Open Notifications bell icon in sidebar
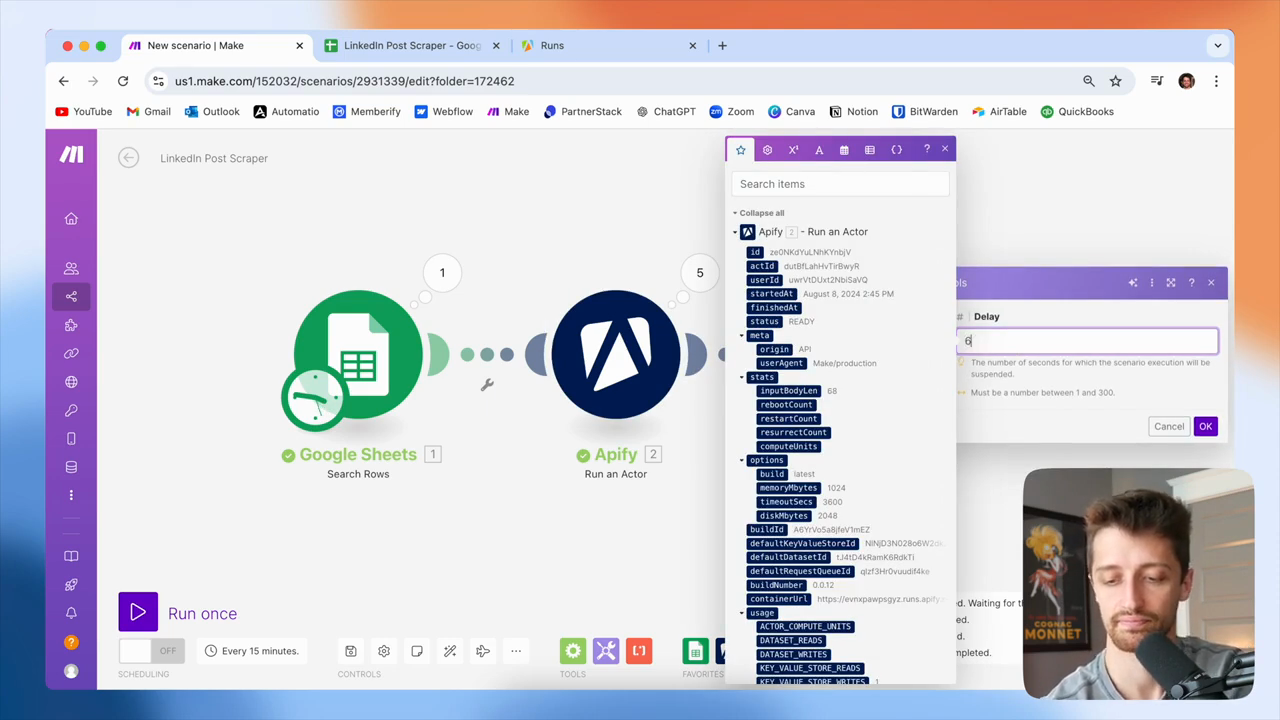1280x720 pixels. 71,613
